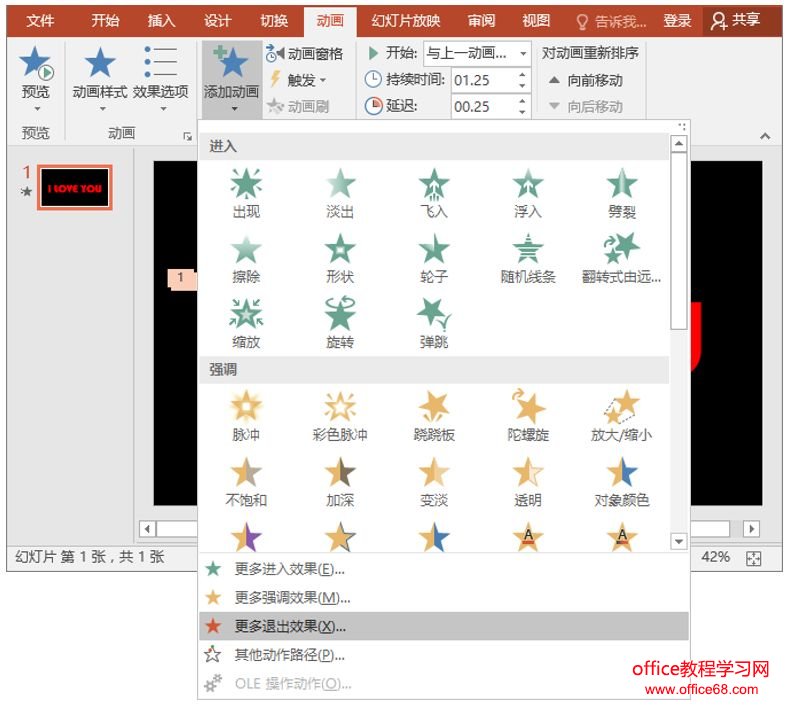Select the 脉冲 emphasis animation
This screenshot has width=788, height=706.
246,416
